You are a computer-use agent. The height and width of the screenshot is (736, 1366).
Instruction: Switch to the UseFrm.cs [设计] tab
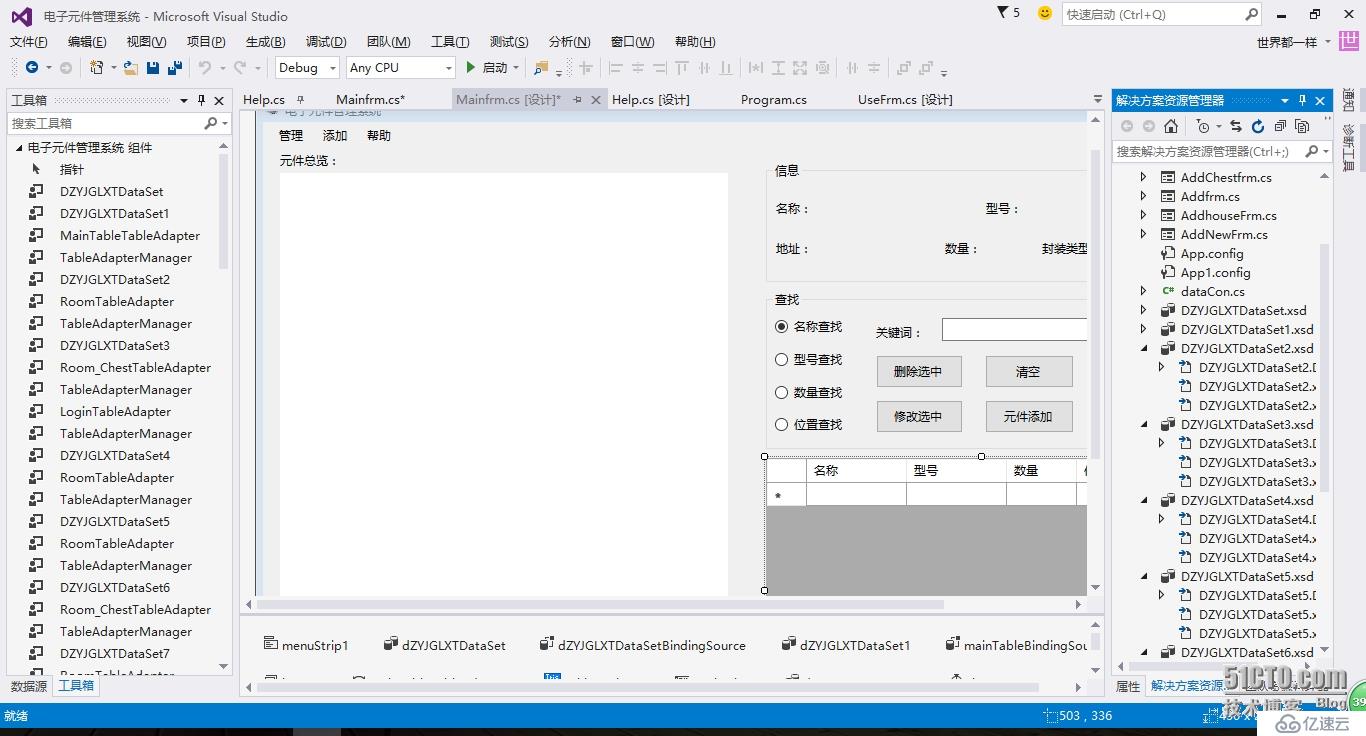pos(905,99)
